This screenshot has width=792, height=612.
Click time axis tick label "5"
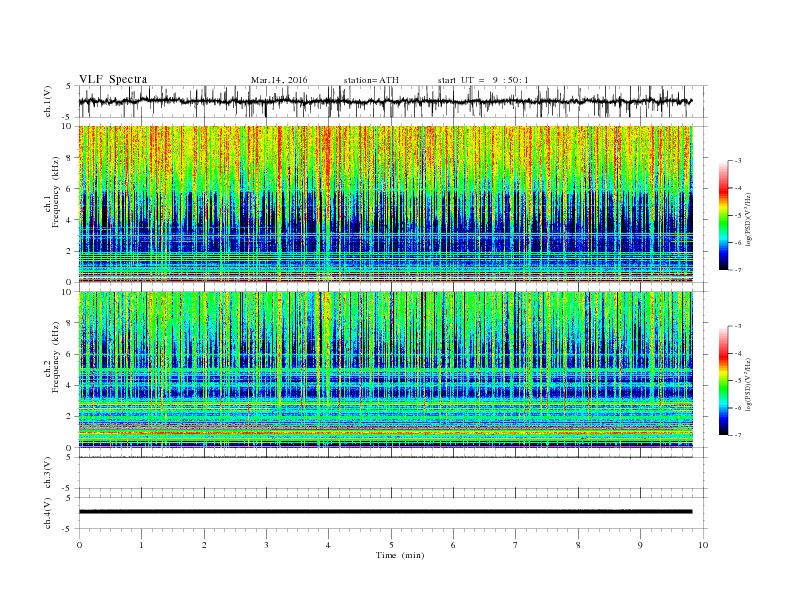click(x=391, y=545)
